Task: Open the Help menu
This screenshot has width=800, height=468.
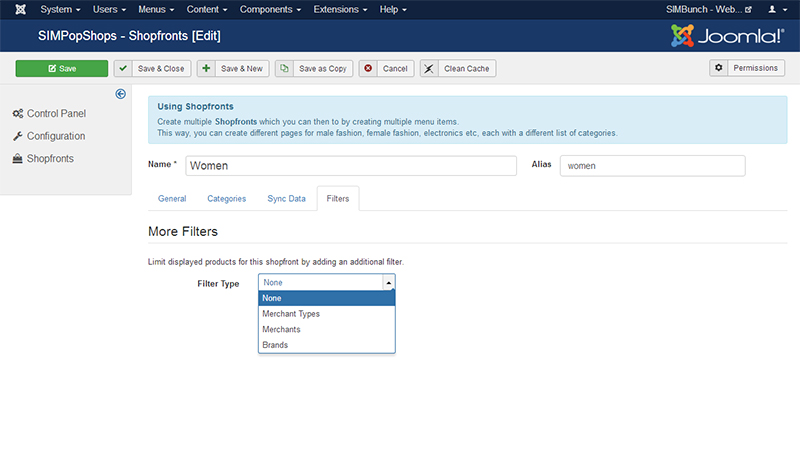Action: 393,9
